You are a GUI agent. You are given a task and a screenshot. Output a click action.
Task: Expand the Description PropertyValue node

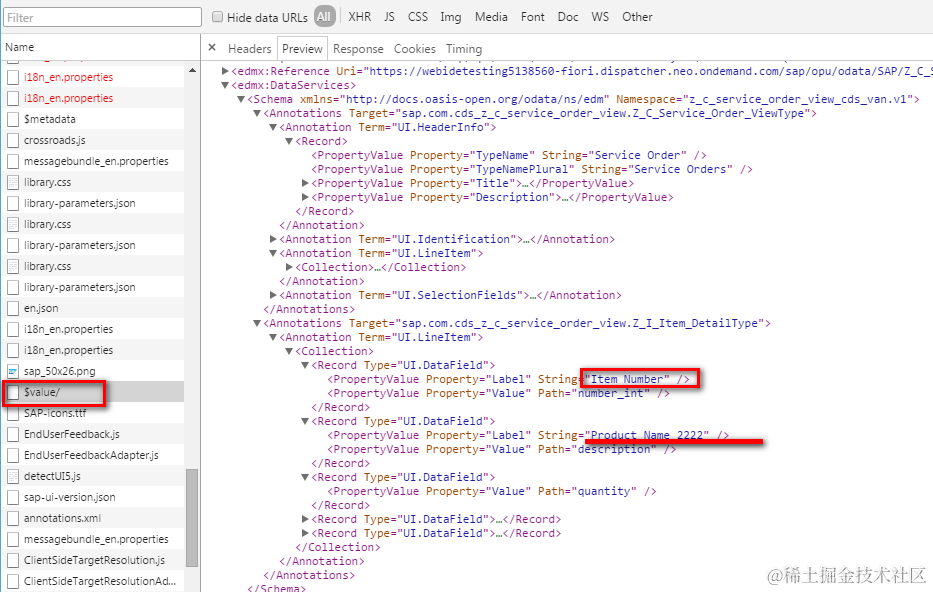[305, 197]
